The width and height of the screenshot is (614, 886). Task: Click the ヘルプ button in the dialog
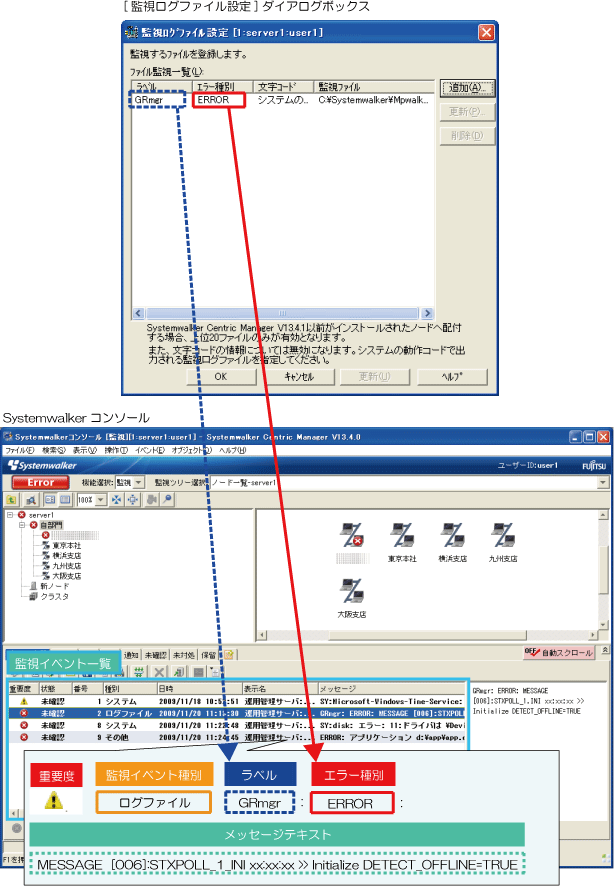(x=452, y=376)
